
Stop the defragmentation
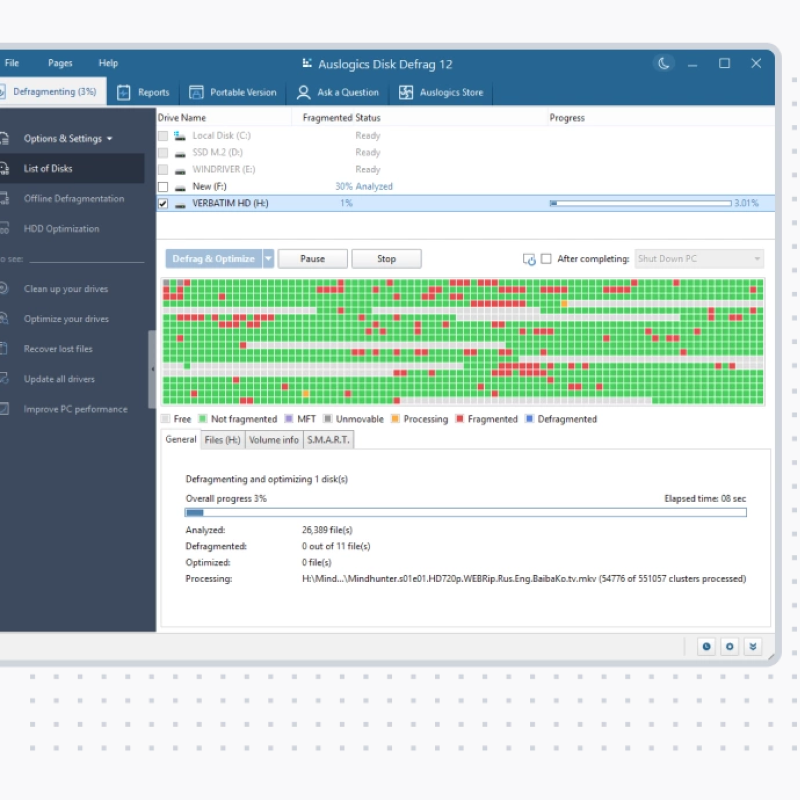(386, 259)
